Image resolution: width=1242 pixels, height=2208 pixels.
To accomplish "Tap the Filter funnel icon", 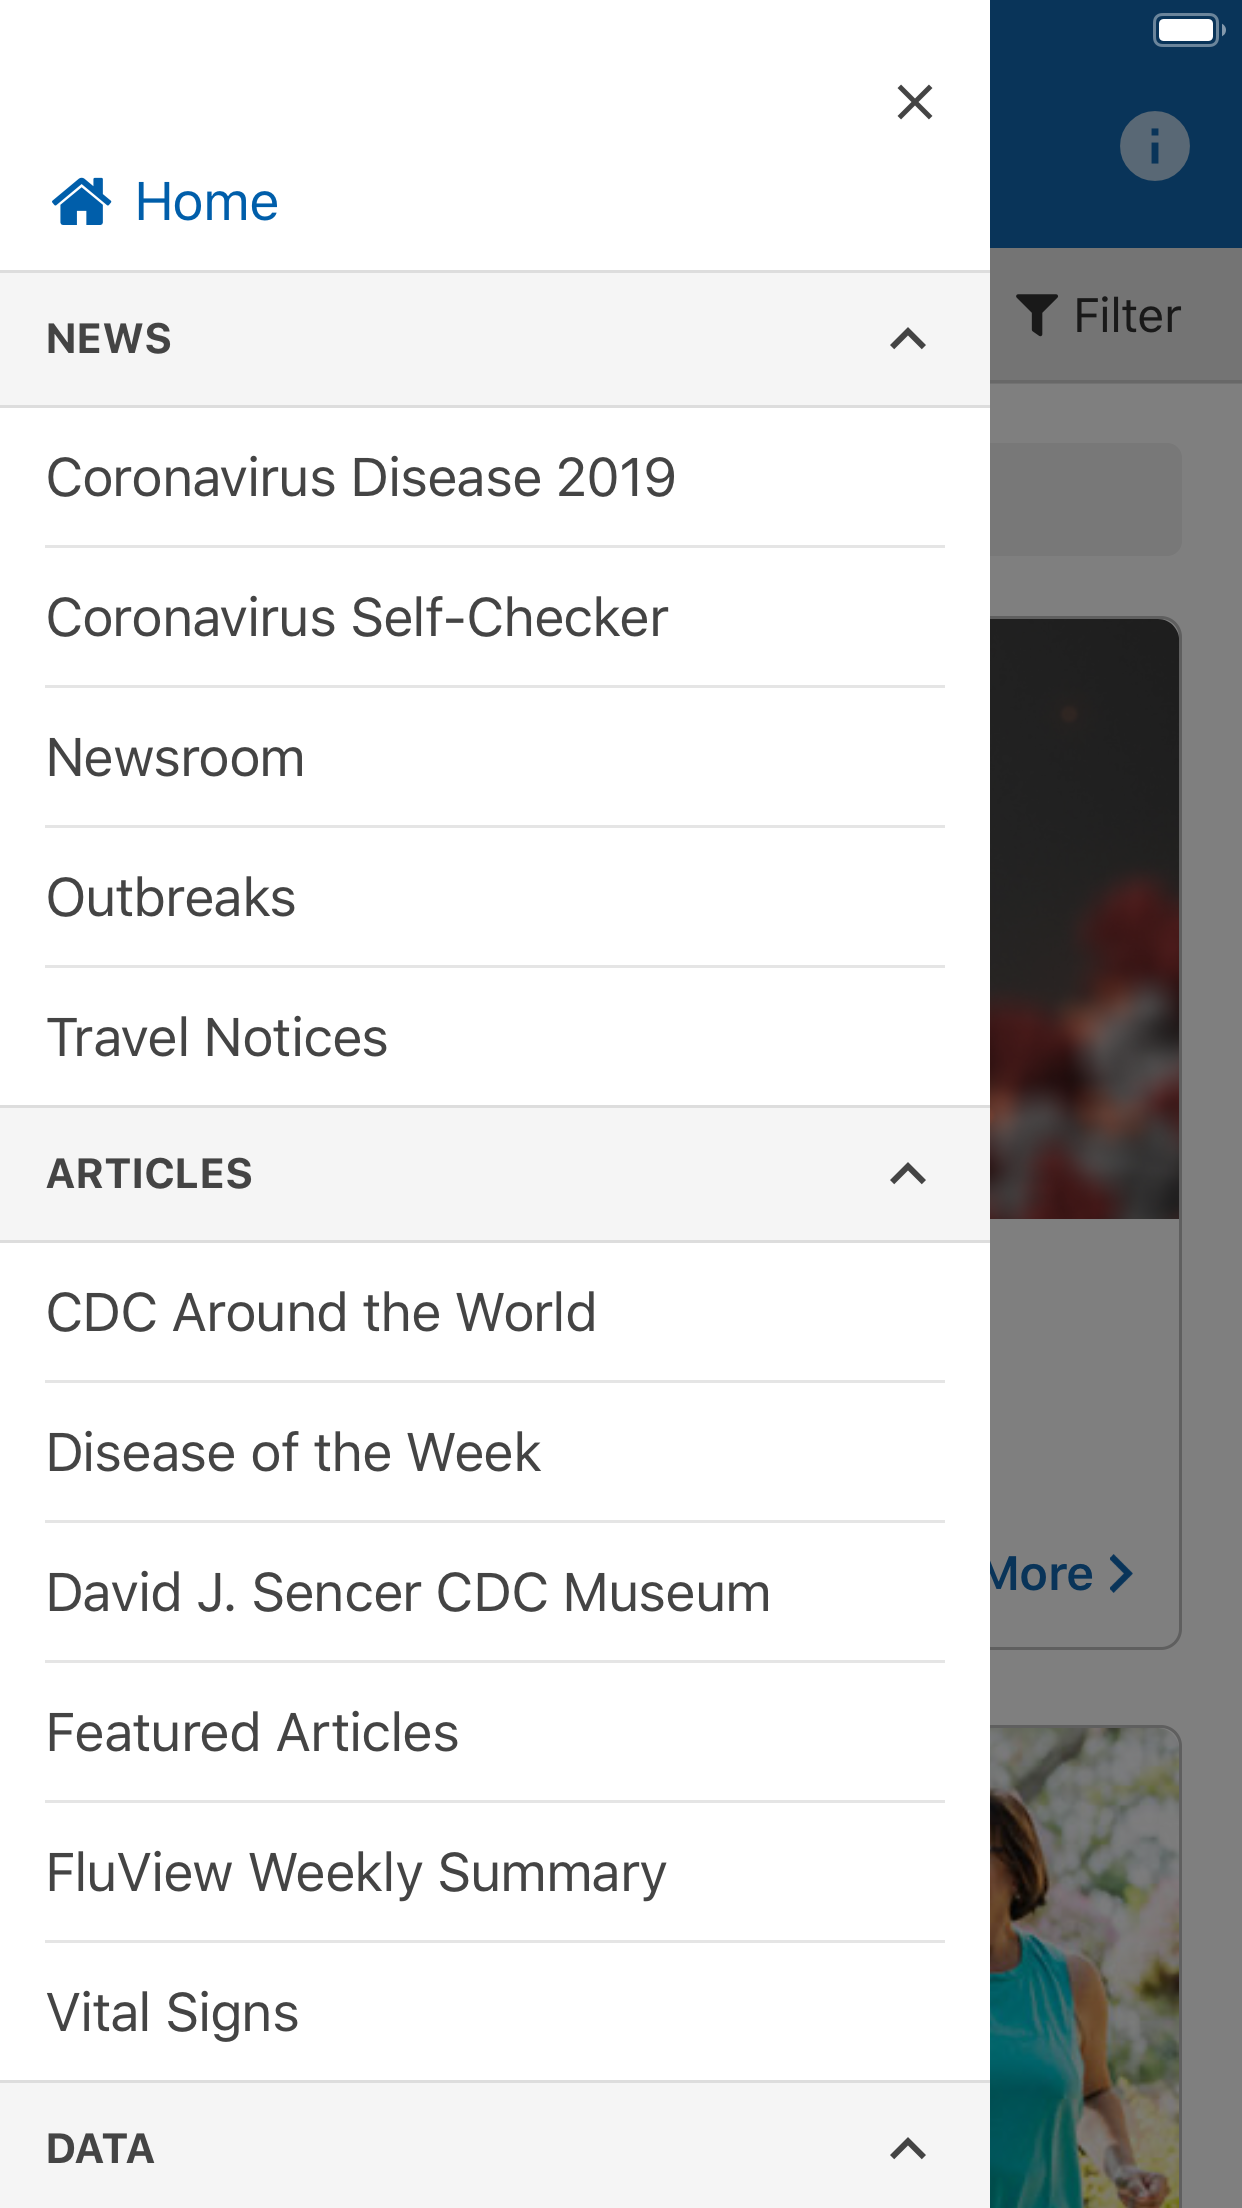I will tap(1037, 315).
